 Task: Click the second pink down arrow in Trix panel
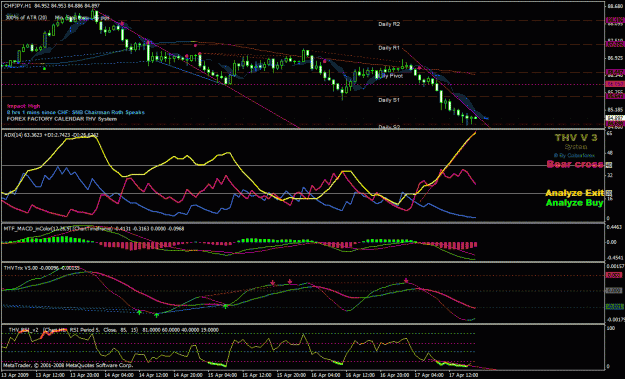coord(290,281)
